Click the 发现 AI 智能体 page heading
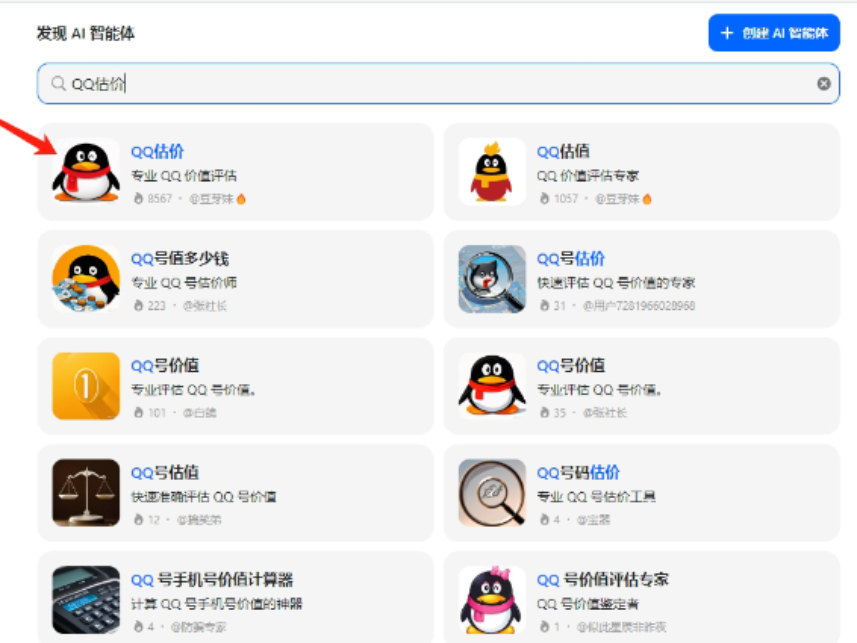The height and width of the screenshot is (643, 857). [x=85, y=33]
